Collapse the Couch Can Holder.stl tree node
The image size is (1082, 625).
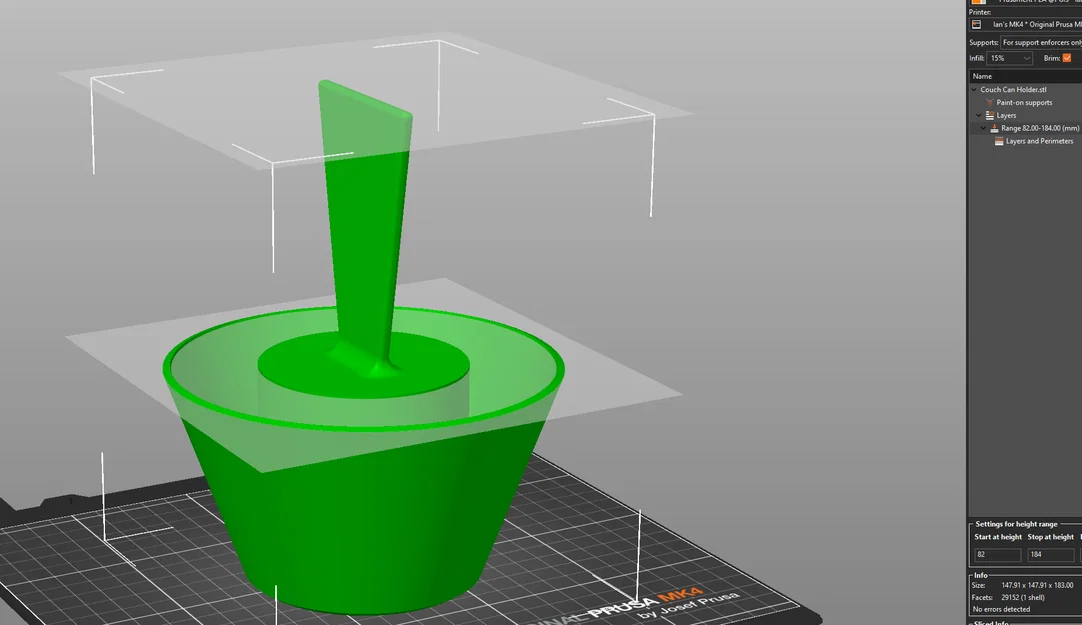(974, 90)
